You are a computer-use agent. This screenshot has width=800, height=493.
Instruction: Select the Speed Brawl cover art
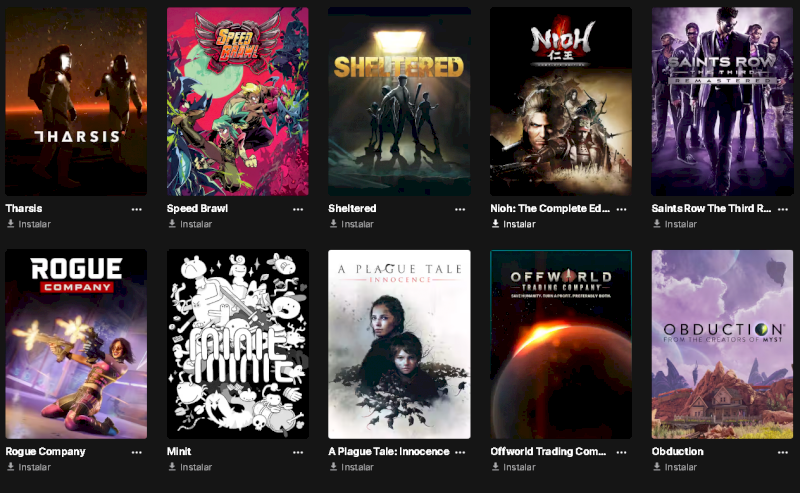pyautogui.click(x=238, y=101)
